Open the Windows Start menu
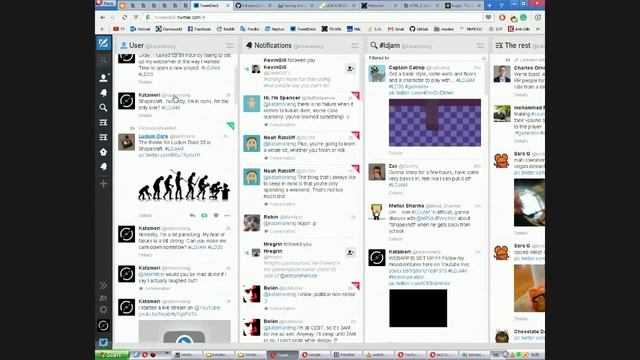 [112, 355]
